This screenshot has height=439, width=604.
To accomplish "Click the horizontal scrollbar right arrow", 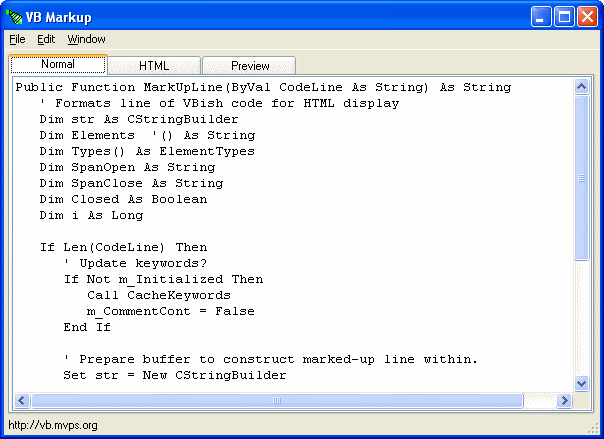I will click(x=564, y=400).
